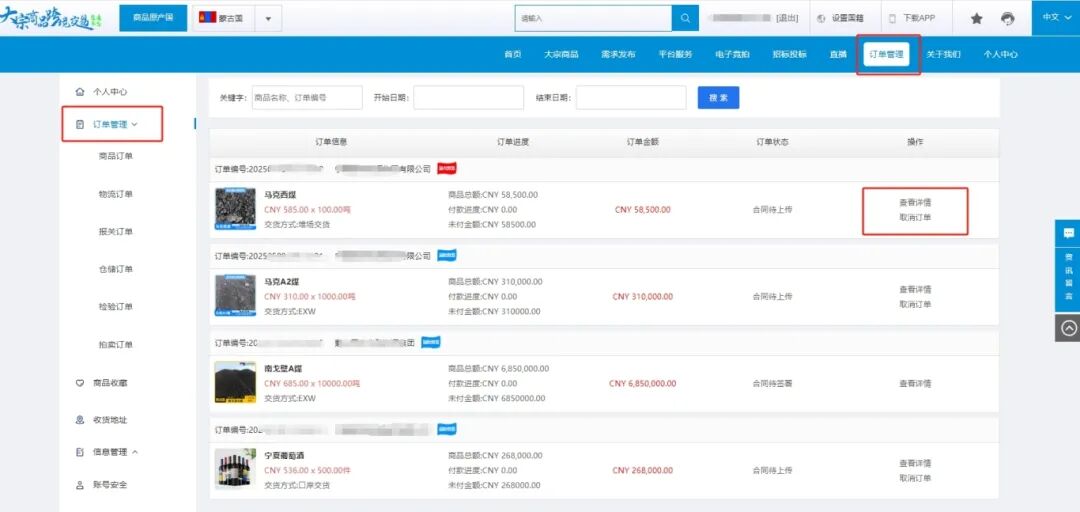Click the magnifier search icon in top bar
The width and height of the screenshot is (1080, 512).
(x=685, y=18)
